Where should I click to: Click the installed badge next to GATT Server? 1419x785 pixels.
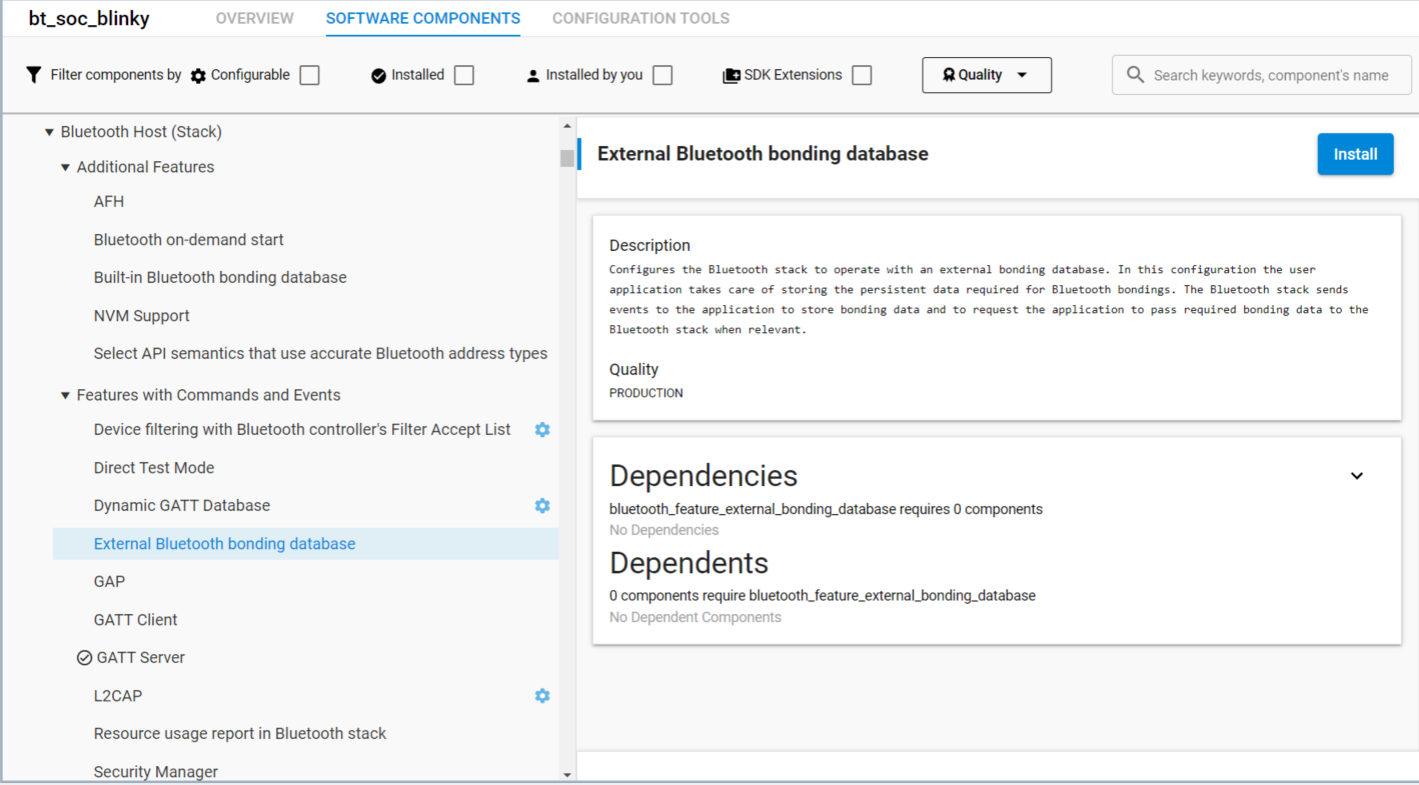pos(82,657)
